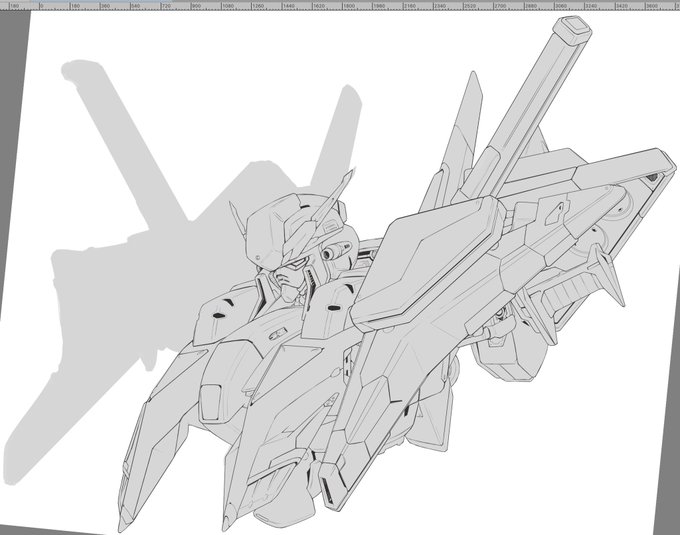This screenshot has height=535, width=680.
Task: Click the horizontal ruler at the 2700 mark
Action: tap(500, 6)
